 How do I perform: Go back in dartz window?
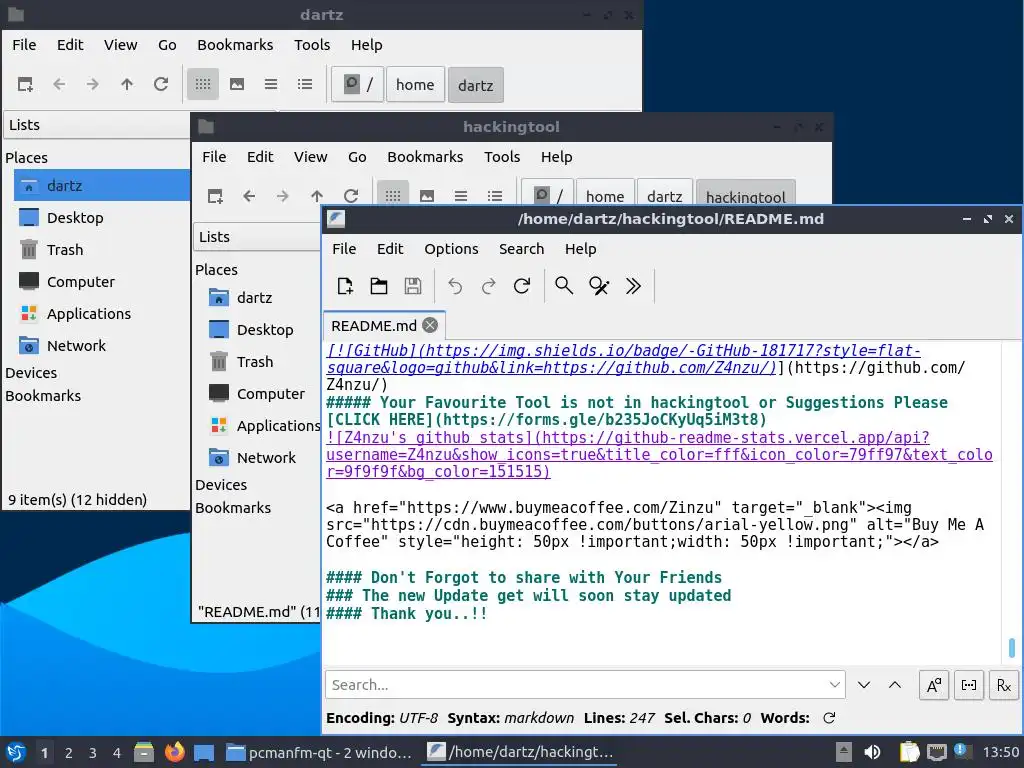point(59,84)
